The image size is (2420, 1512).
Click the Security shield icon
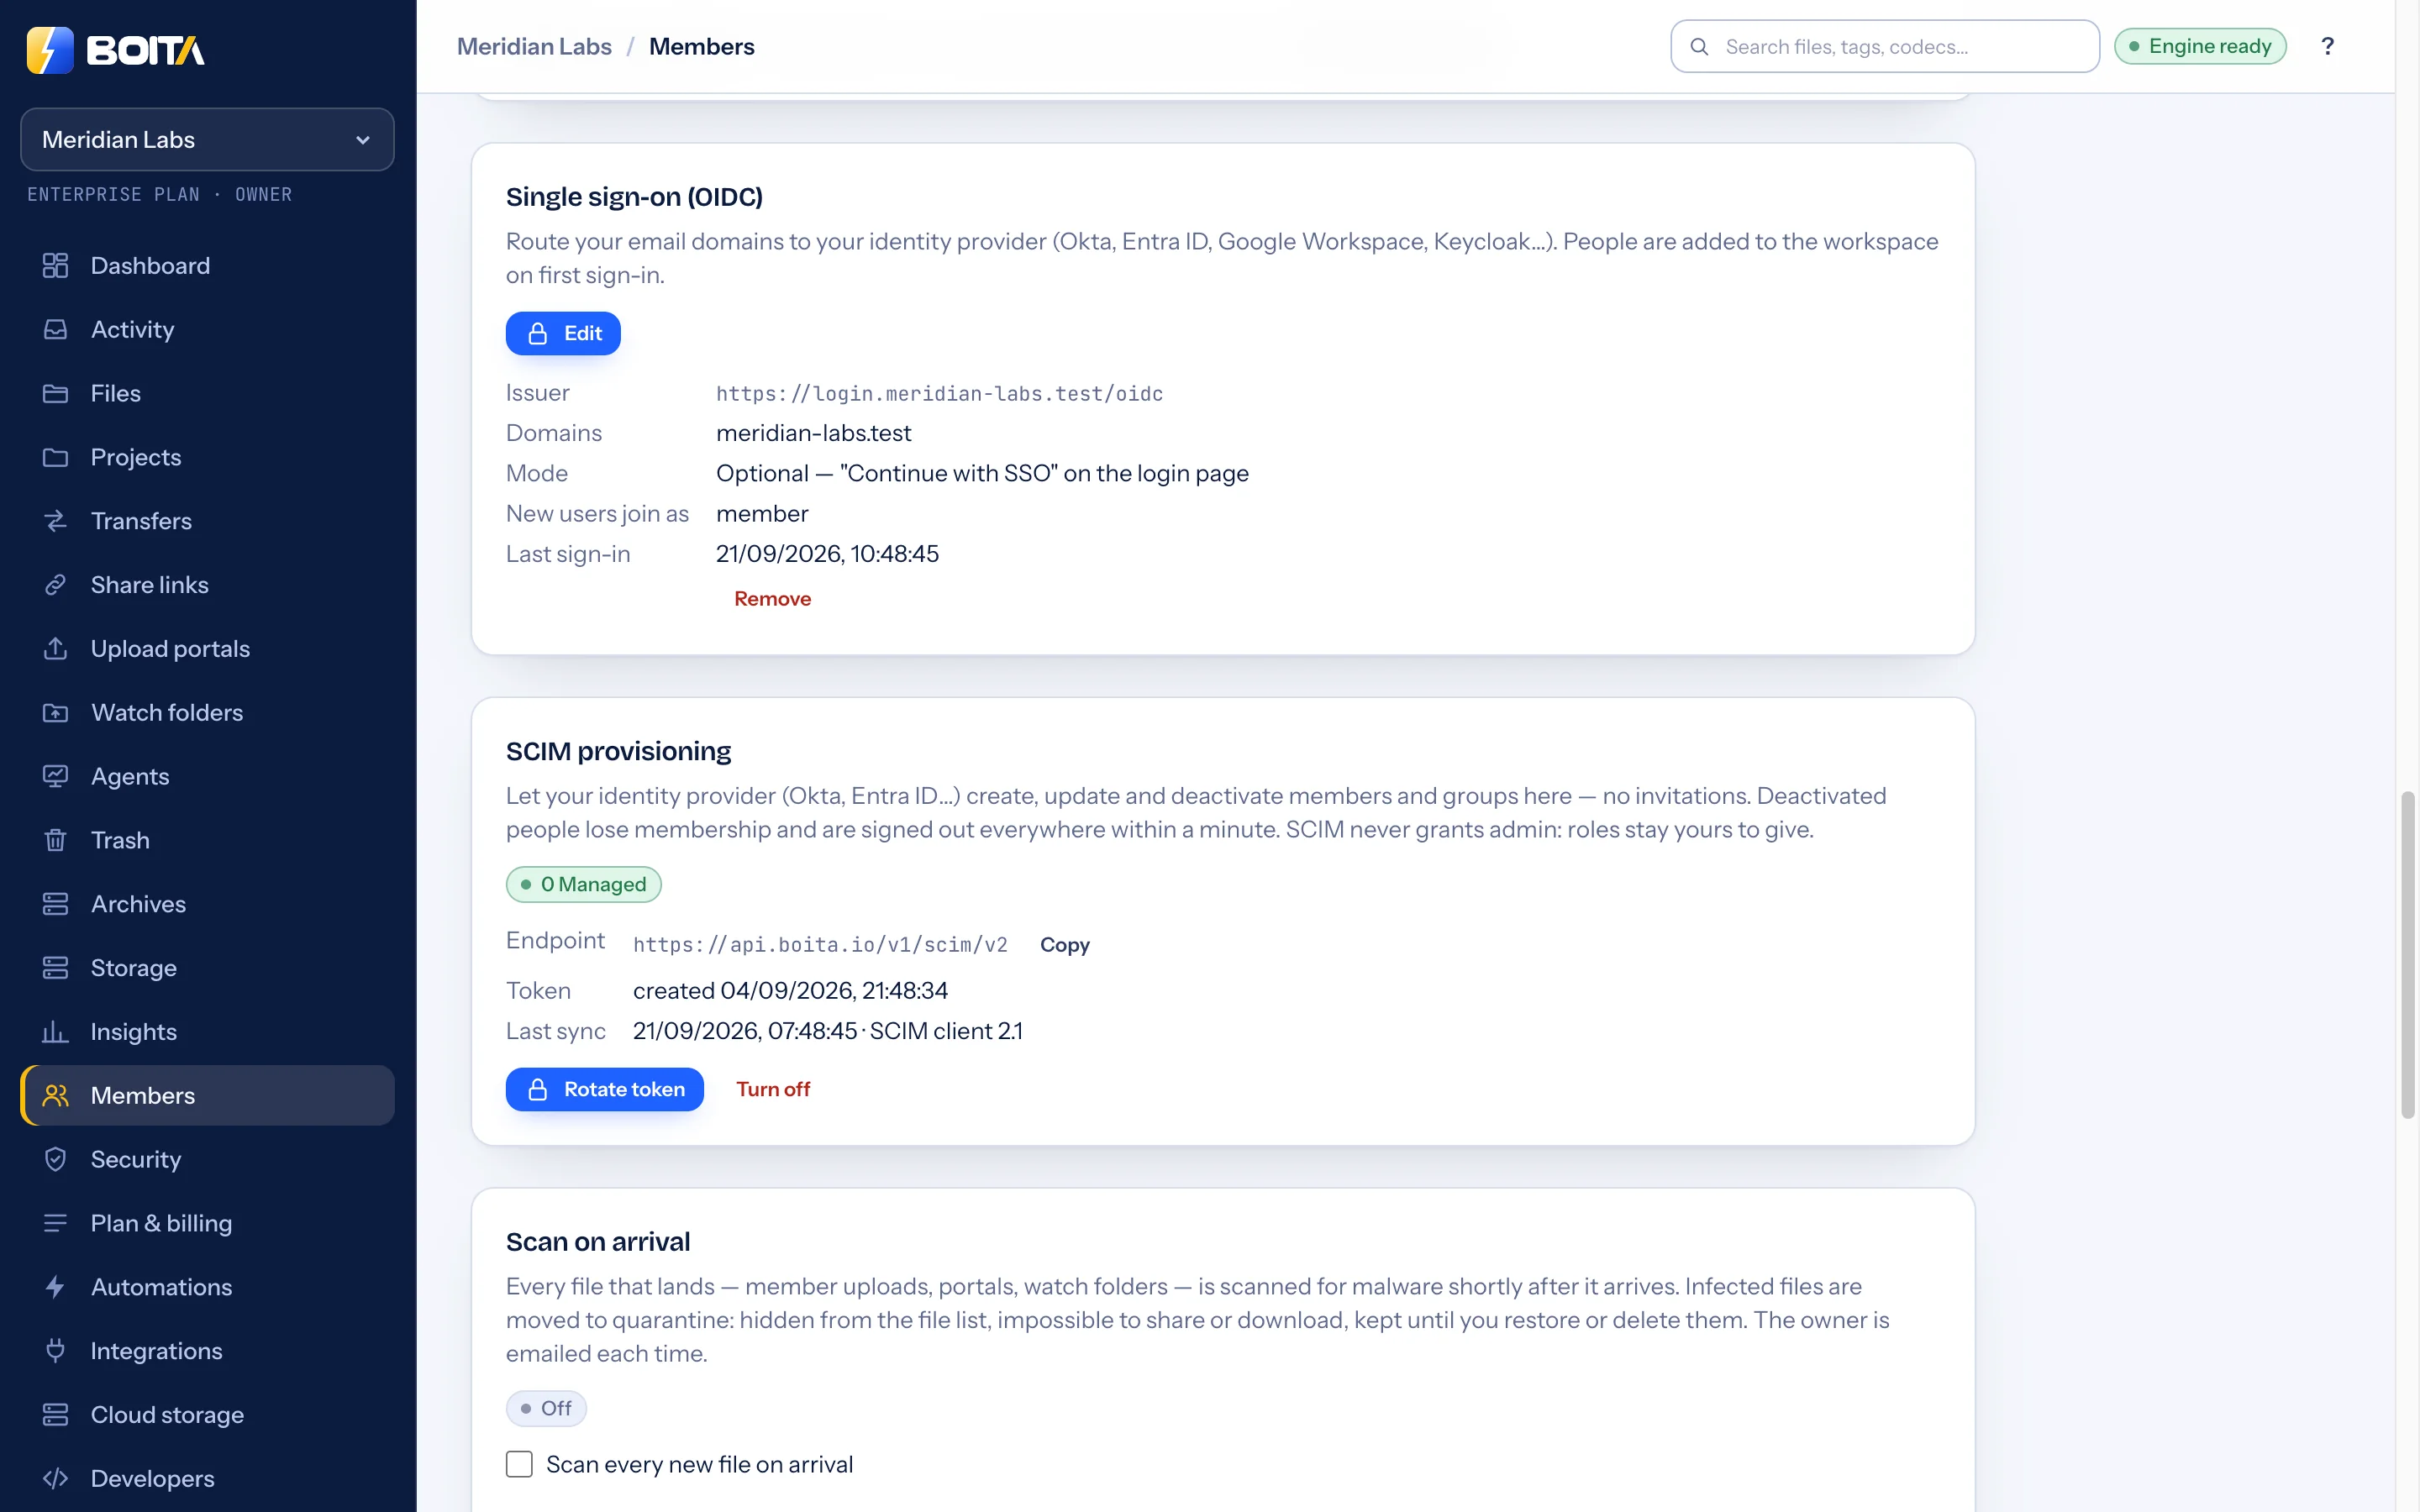click(55, 1159)
